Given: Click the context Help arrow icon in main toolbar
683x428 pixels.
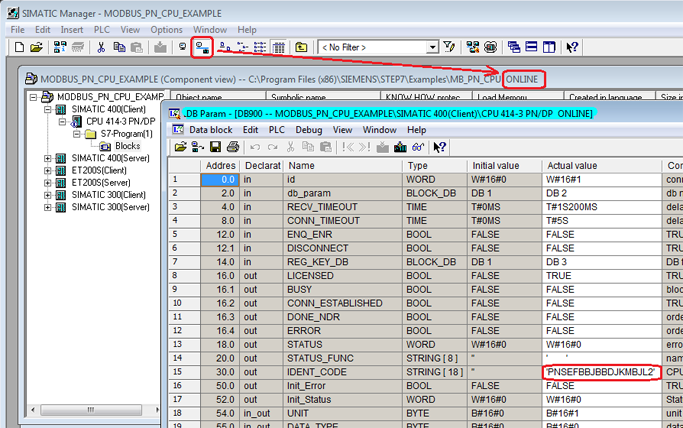Looking at the screenshot, I should pos(572,47).
